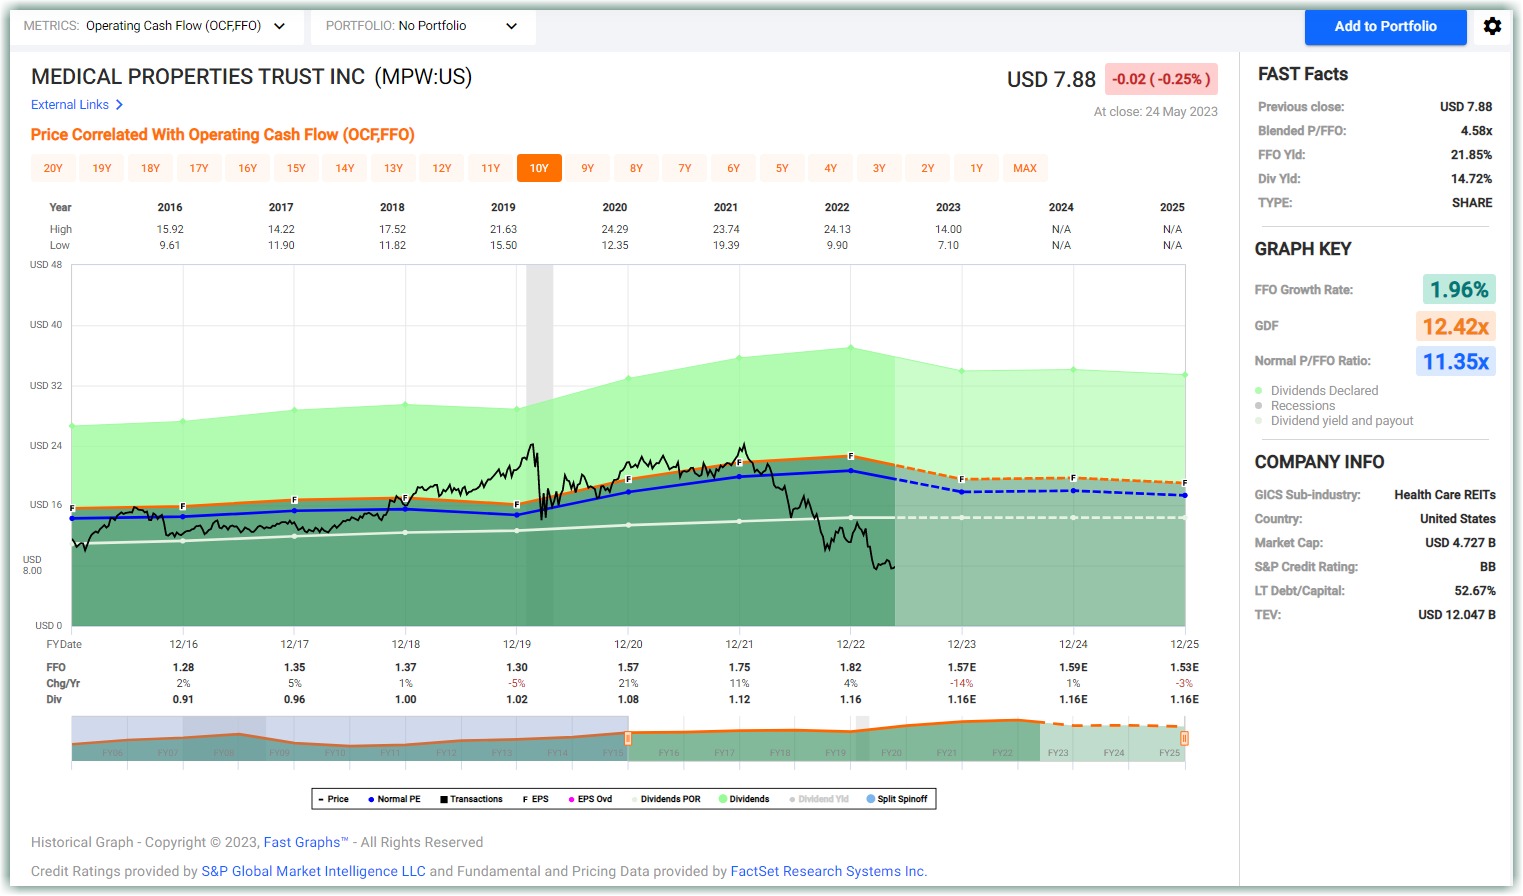Toggle Normal PE blue dot legend
Image resolution: width=1523 pixels, height=896 pixels.
(x=371, y=799)
